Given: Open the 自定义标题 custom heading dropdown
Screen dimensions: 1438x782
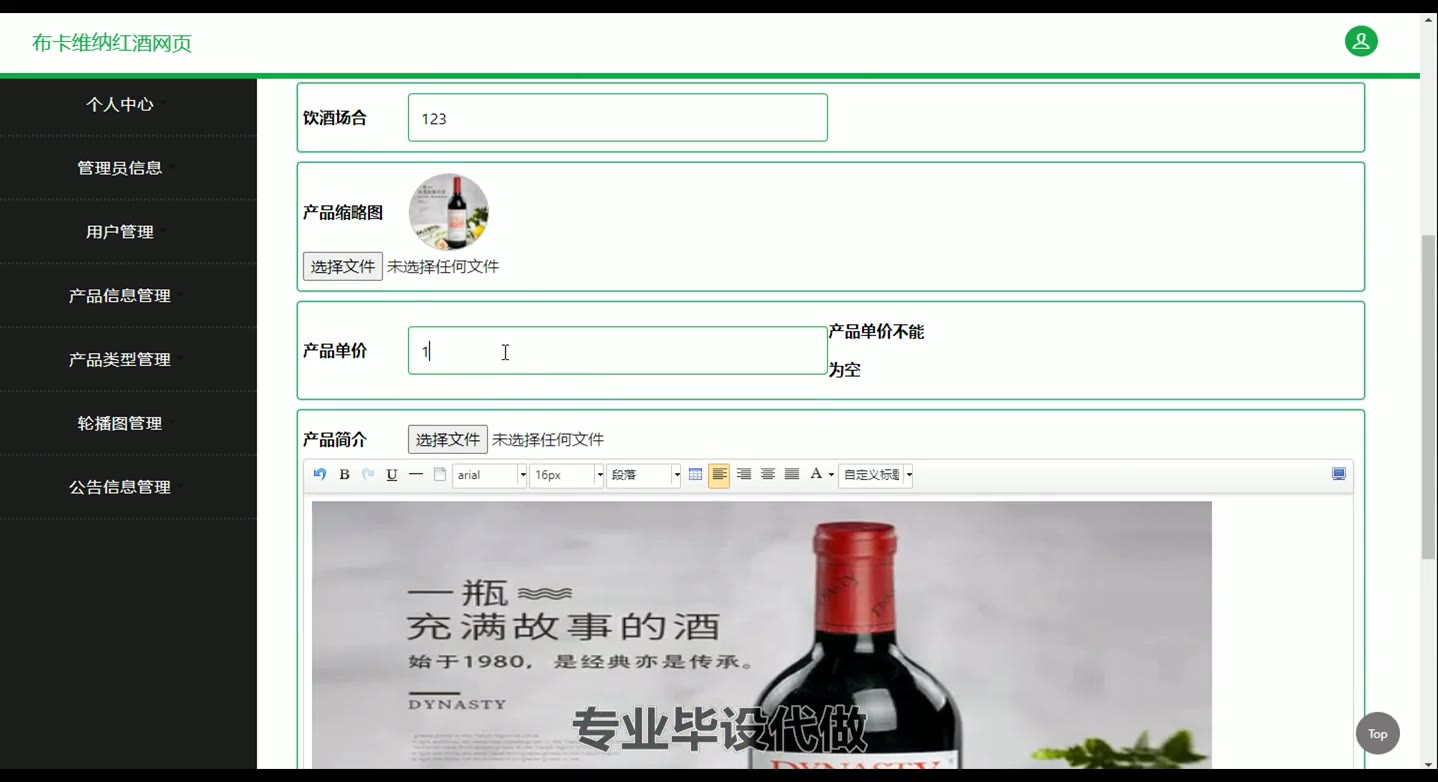Looking at the screenshot, I should coord(876,475).
